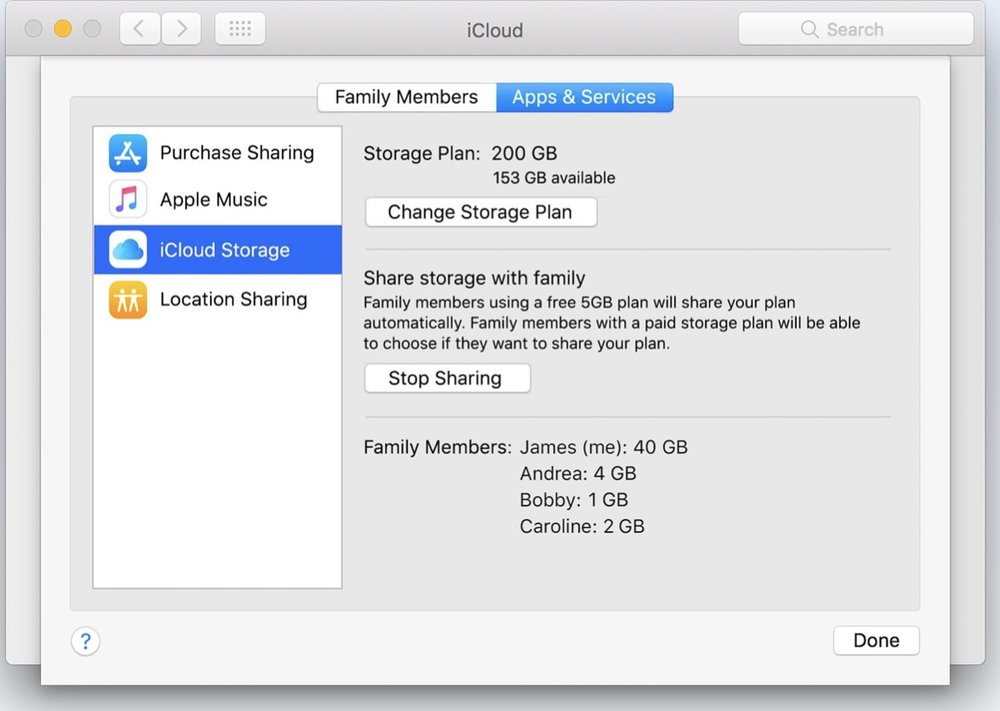
Task: Click the Change Storage Plan button
Action: (481, 212)
